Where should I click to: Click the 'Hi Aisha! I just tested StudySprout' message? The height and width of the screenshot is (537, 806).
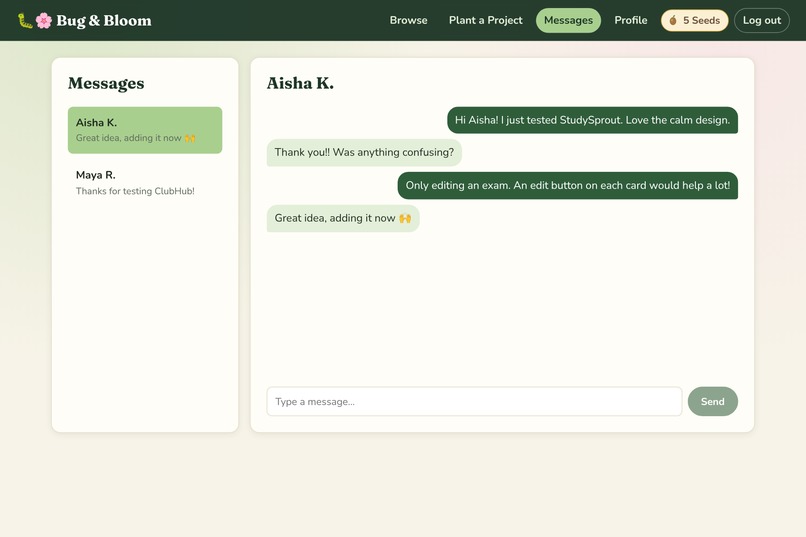point(592,120)
